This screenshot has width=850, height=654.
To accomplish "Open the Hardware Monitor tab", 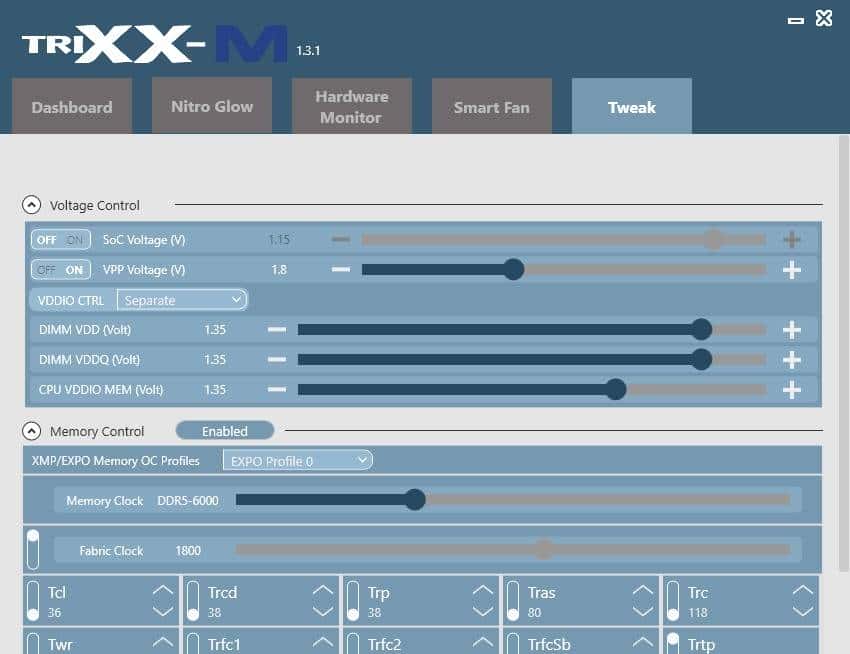I will click(351, 106).
